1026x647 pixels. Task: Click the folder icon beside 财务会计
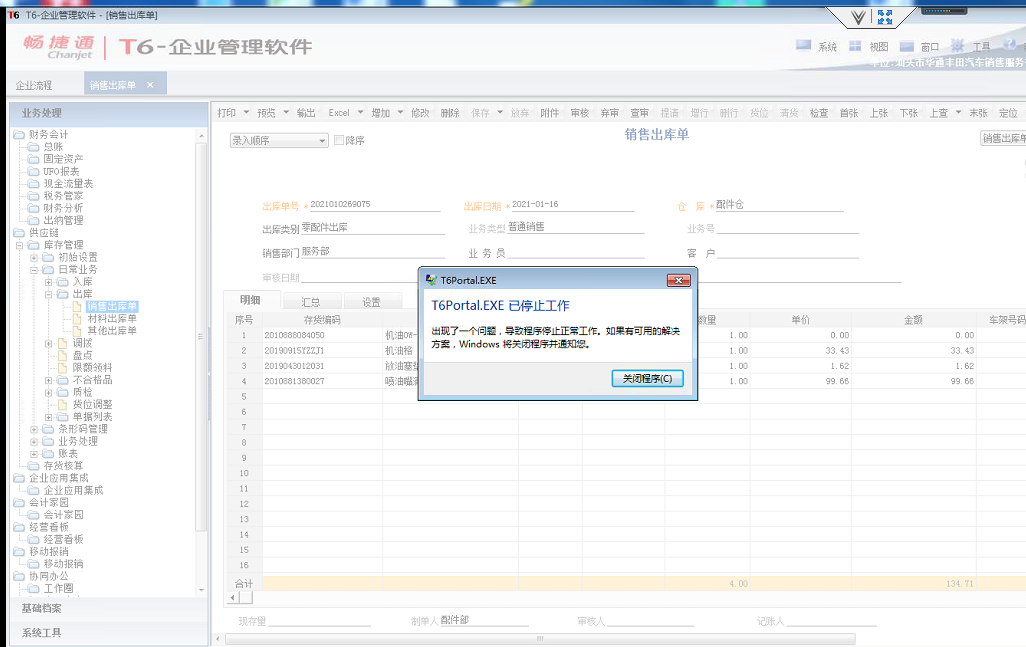(x=19, y=135)
